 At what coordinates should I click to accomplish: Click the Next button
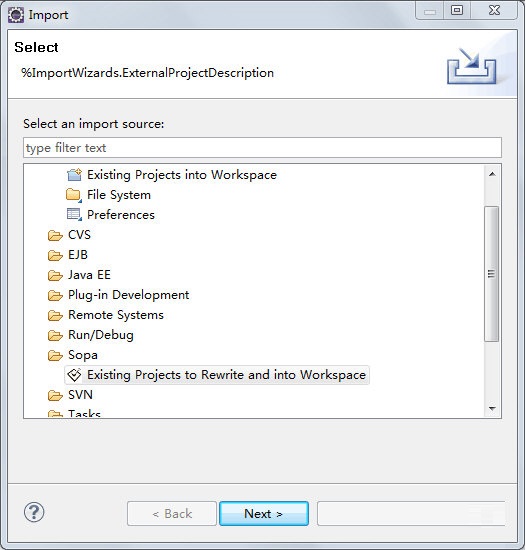(x=264, y=514)
